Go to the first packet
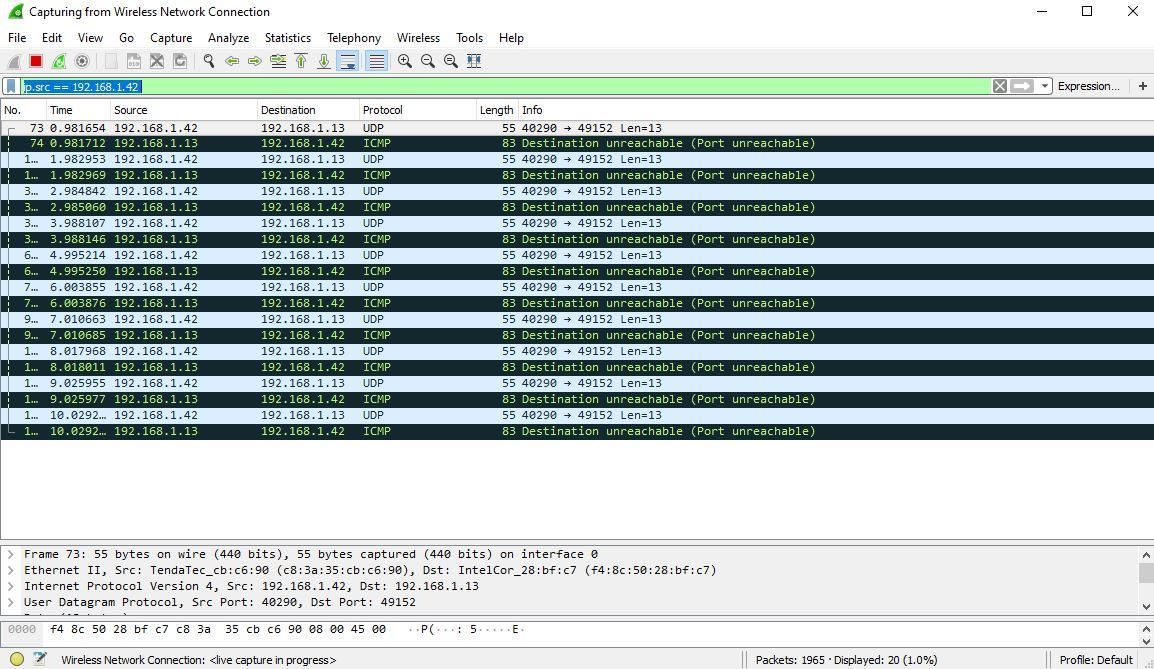This screenshot has width=1154, height=669. 301,61
